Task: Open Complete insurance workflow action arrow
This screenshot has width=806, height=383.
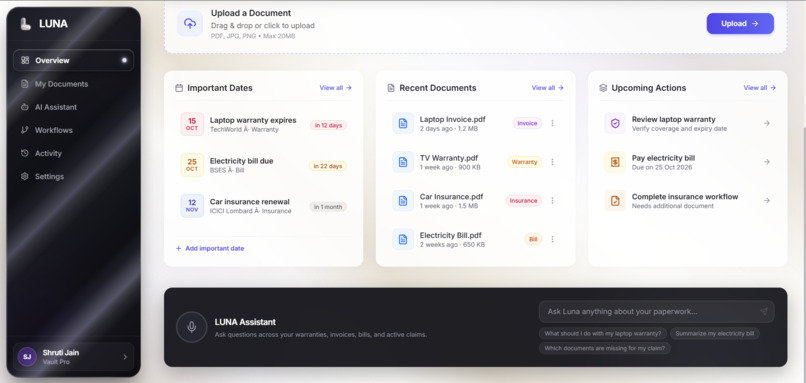Action: (766, 200)
